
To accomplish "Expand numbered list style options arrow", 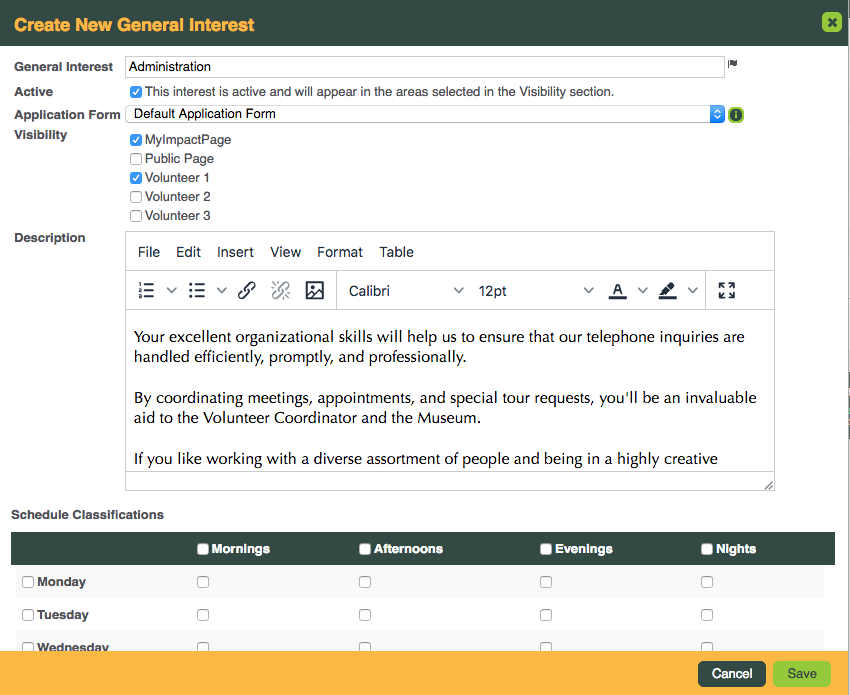I will [x=171, y=291].
